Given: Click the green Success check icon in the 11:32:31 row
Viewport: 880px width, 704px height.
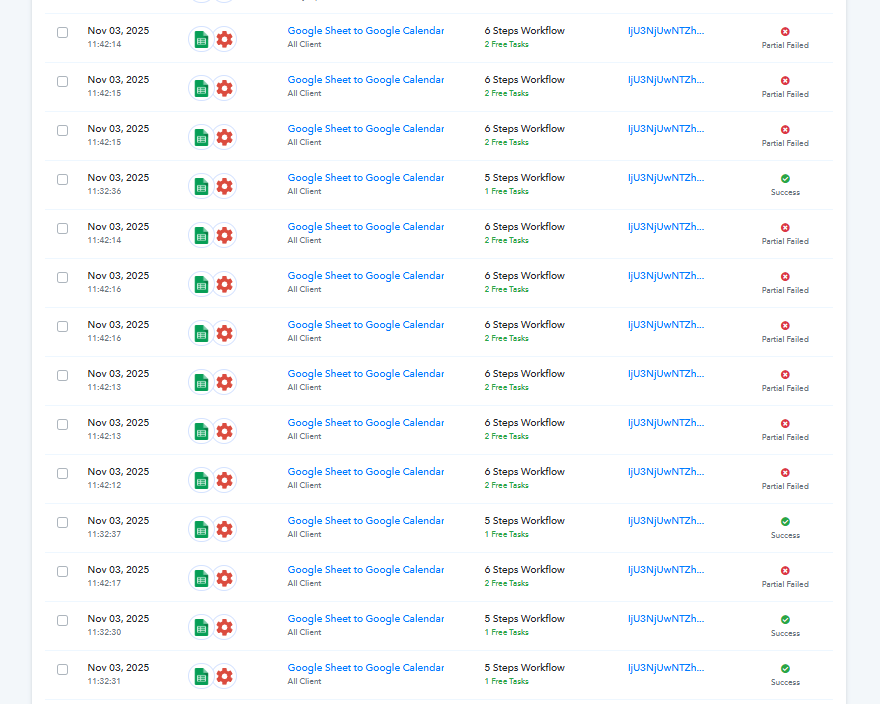Looking at the screenshot, I should point(785,669).
